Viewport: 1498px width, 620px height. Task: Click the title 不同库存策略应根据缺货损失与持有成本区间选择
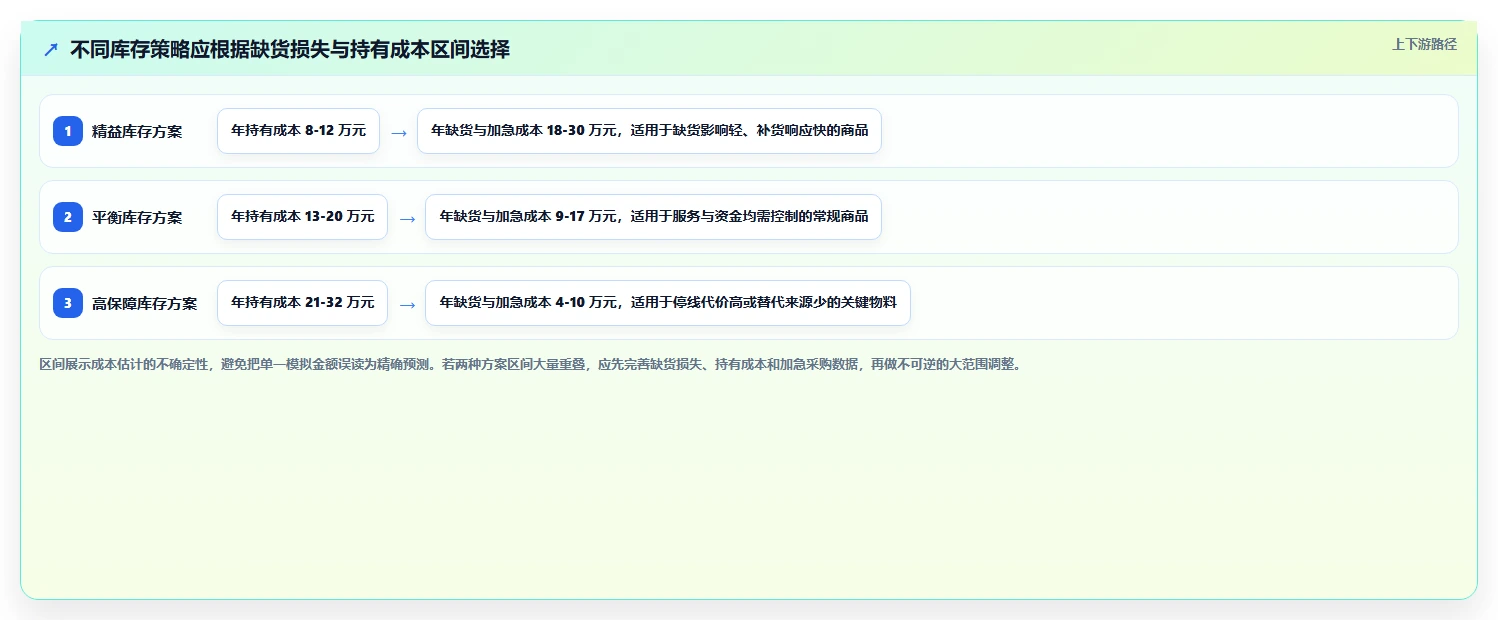pos(290,49)
